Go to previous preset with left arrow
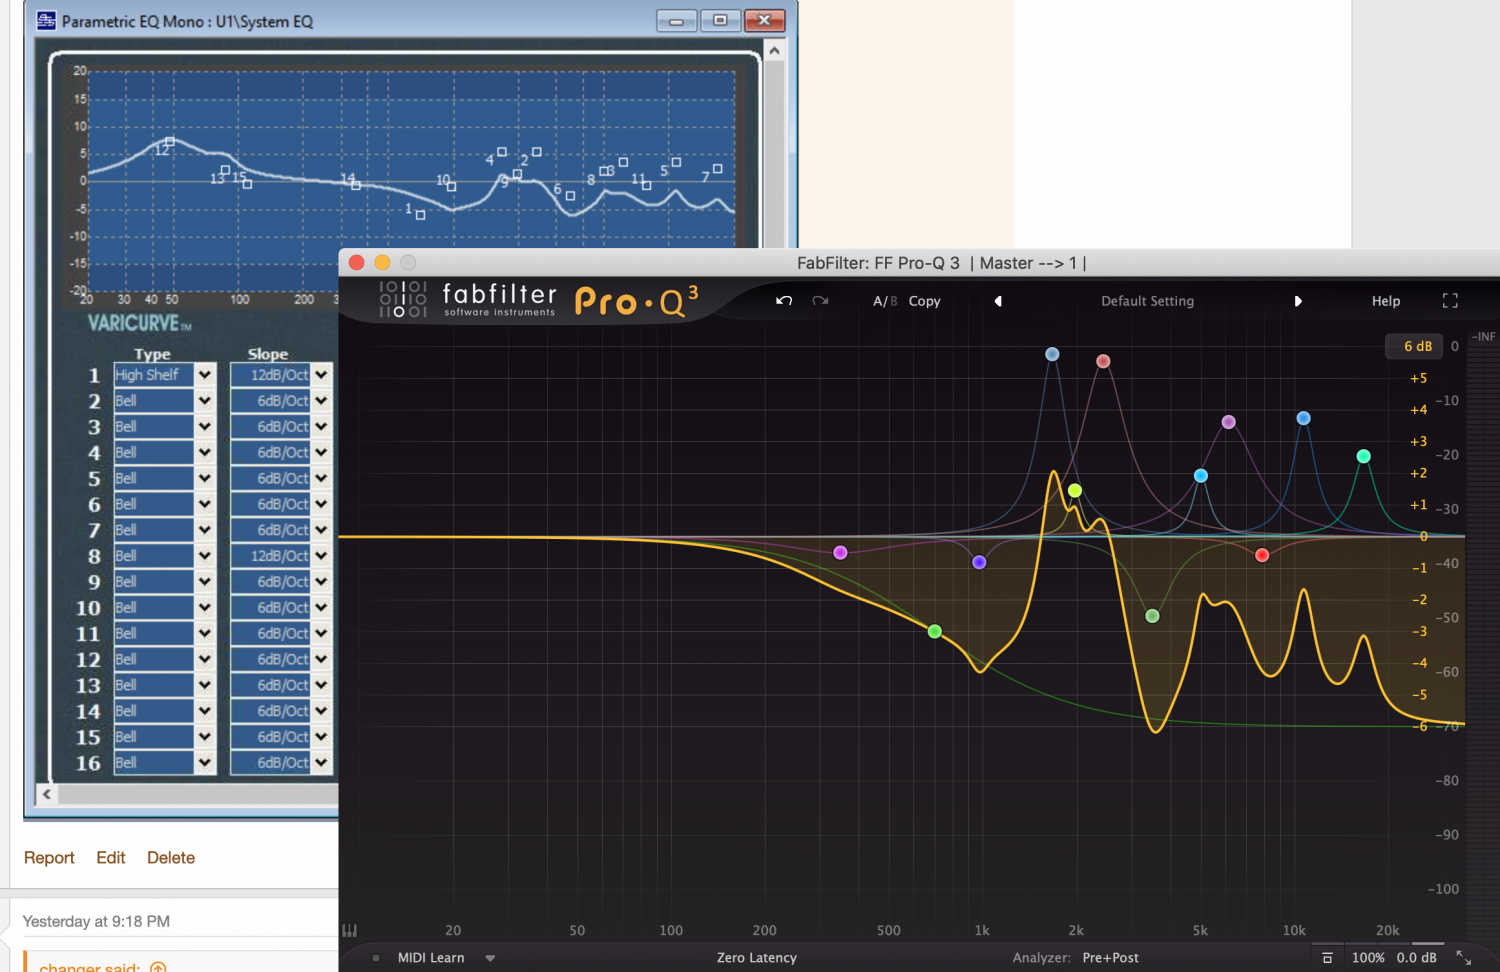1500x972 pixels. (998, 301)
